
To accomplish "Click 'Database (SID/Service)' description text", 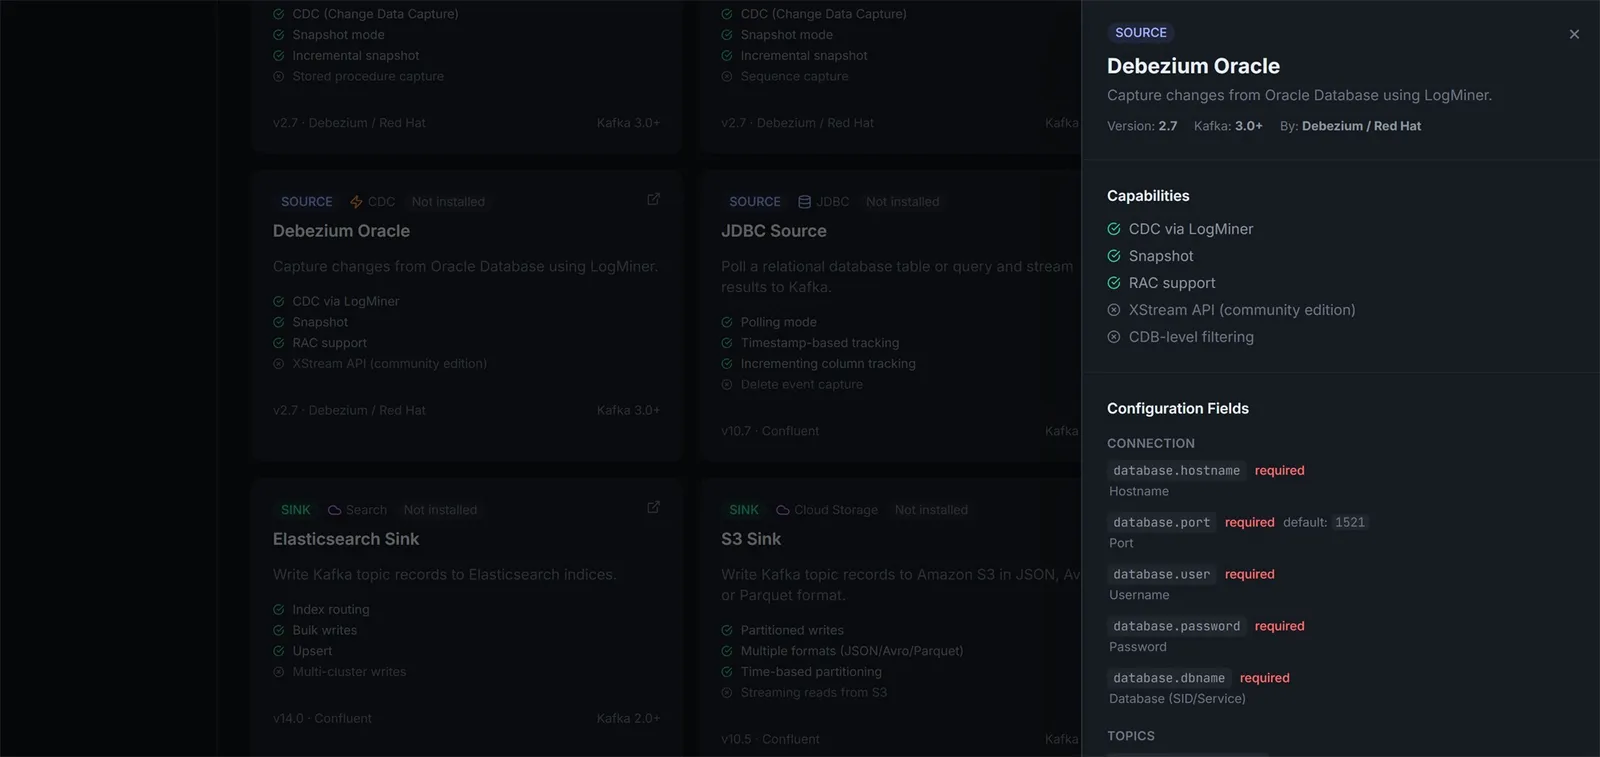I will [1177, 699].
